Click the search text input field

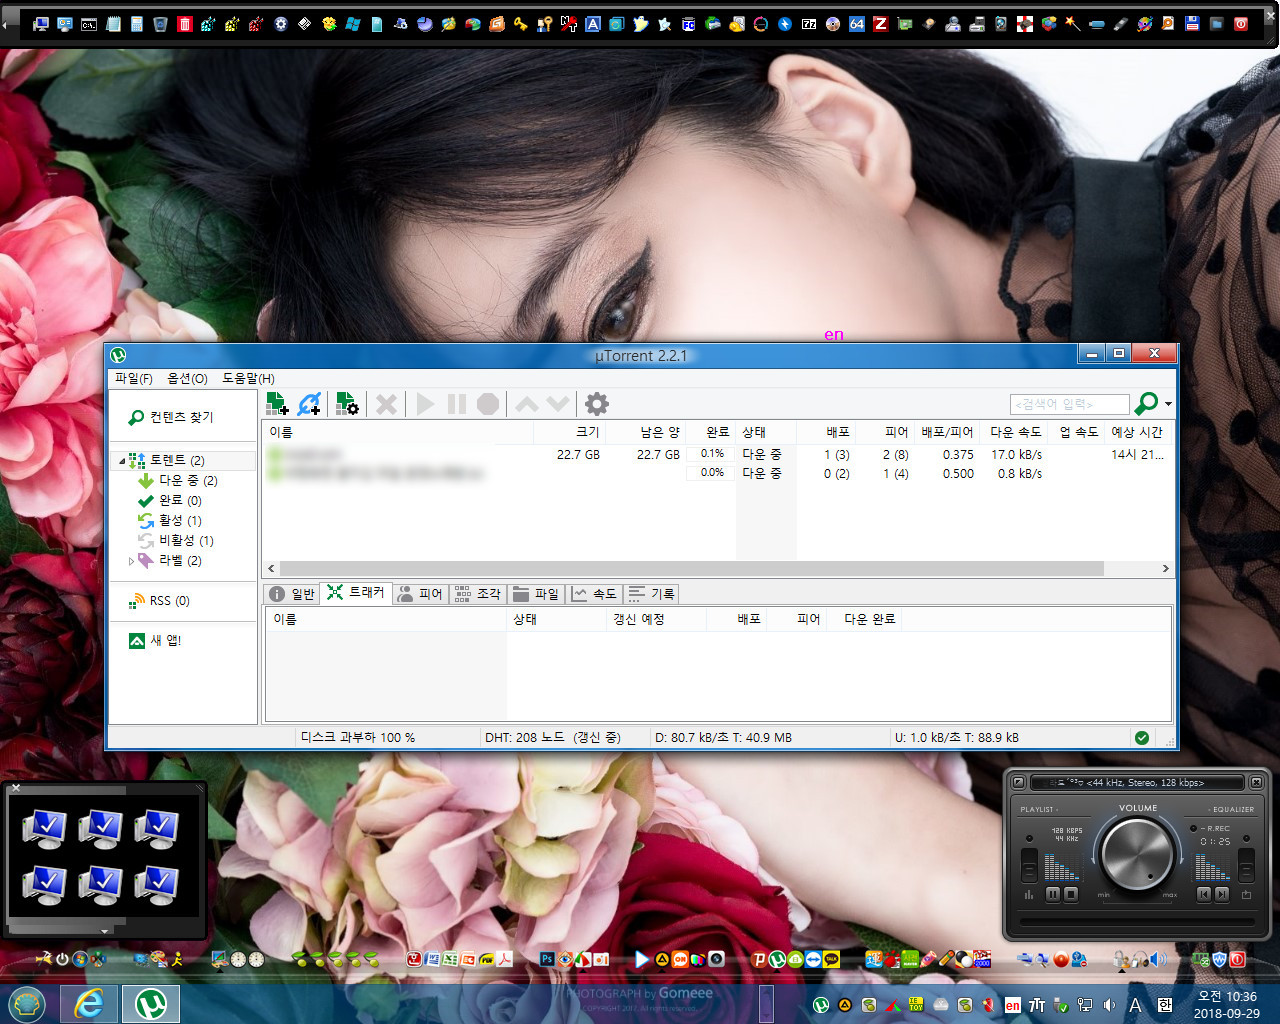1070,404
